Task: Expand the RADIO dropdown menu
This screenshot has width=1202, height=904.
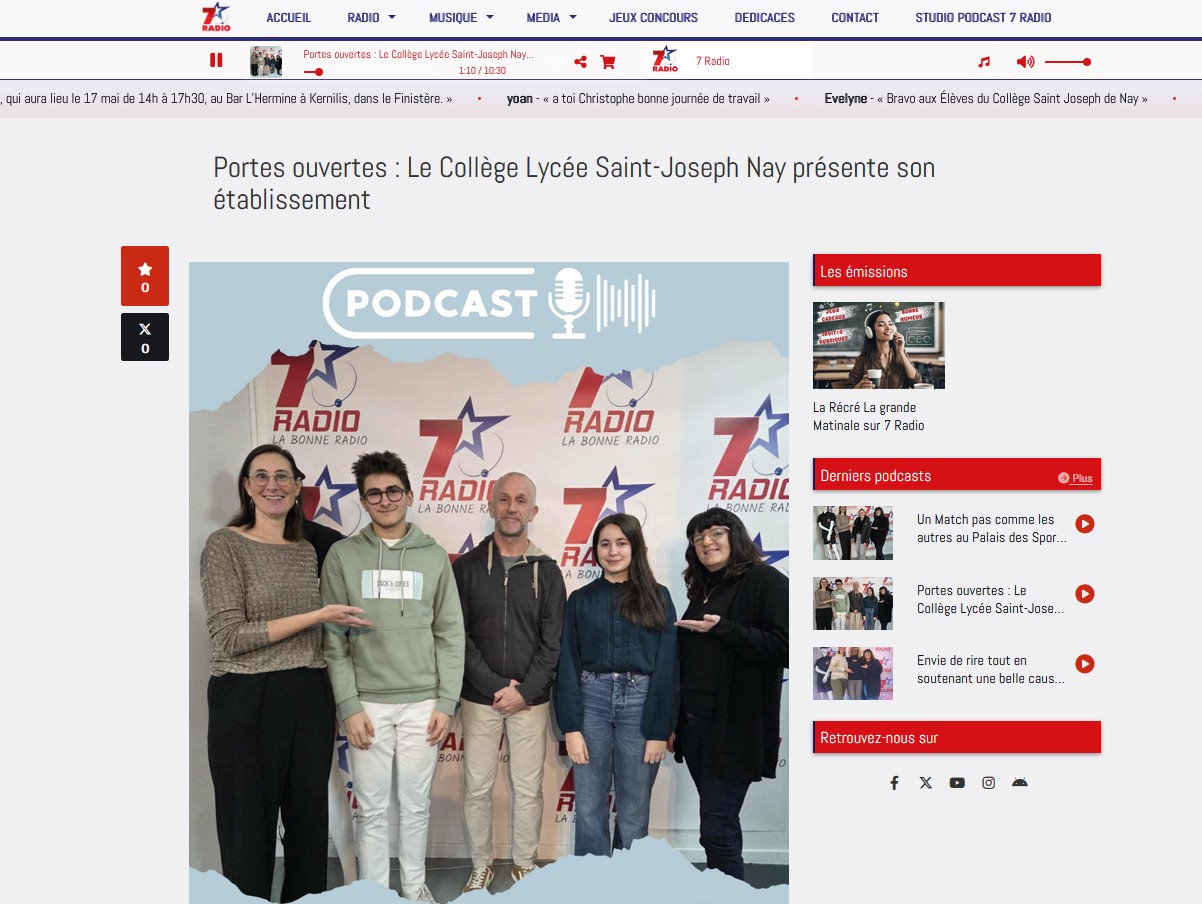Action: coord(371,17)
